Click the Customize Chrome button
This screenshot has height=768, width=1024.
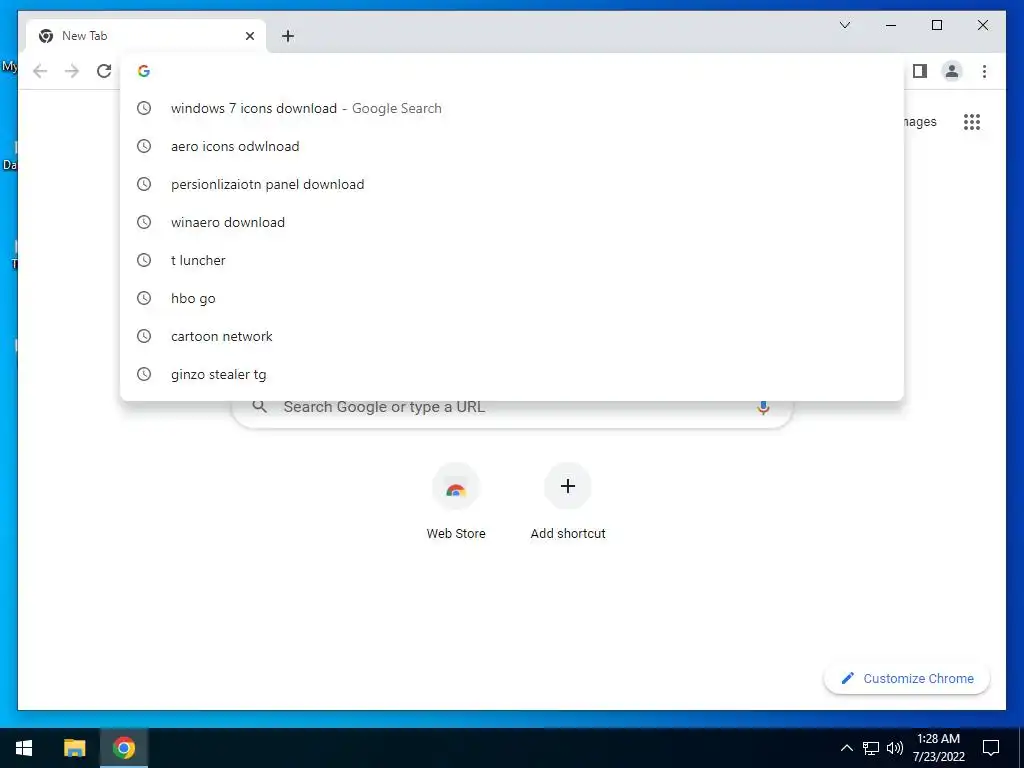tap(906, 679)
